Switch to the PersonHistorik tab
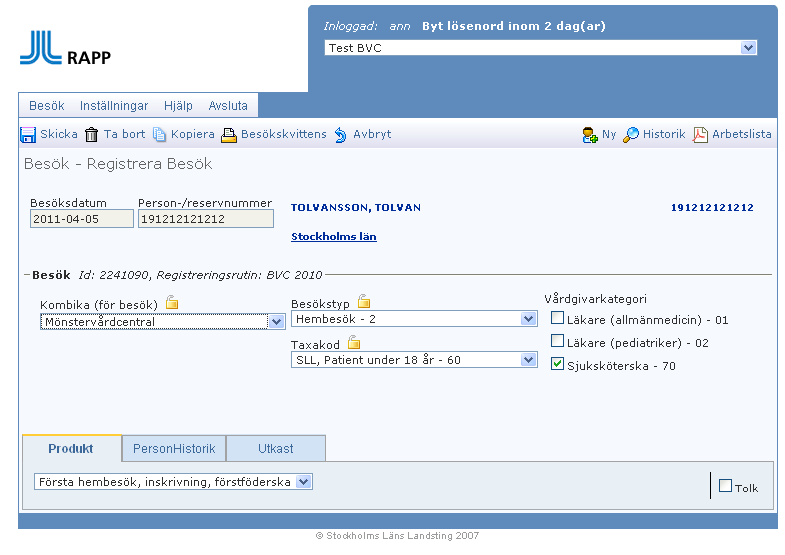 click(x=174, y=448)
